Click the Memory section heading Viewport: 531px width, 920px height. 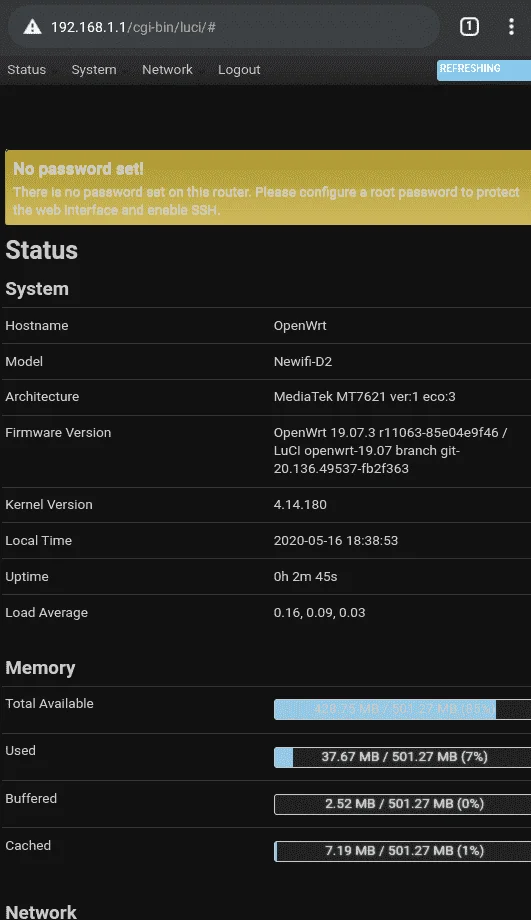pyautogui.click(x=40, y=668)
